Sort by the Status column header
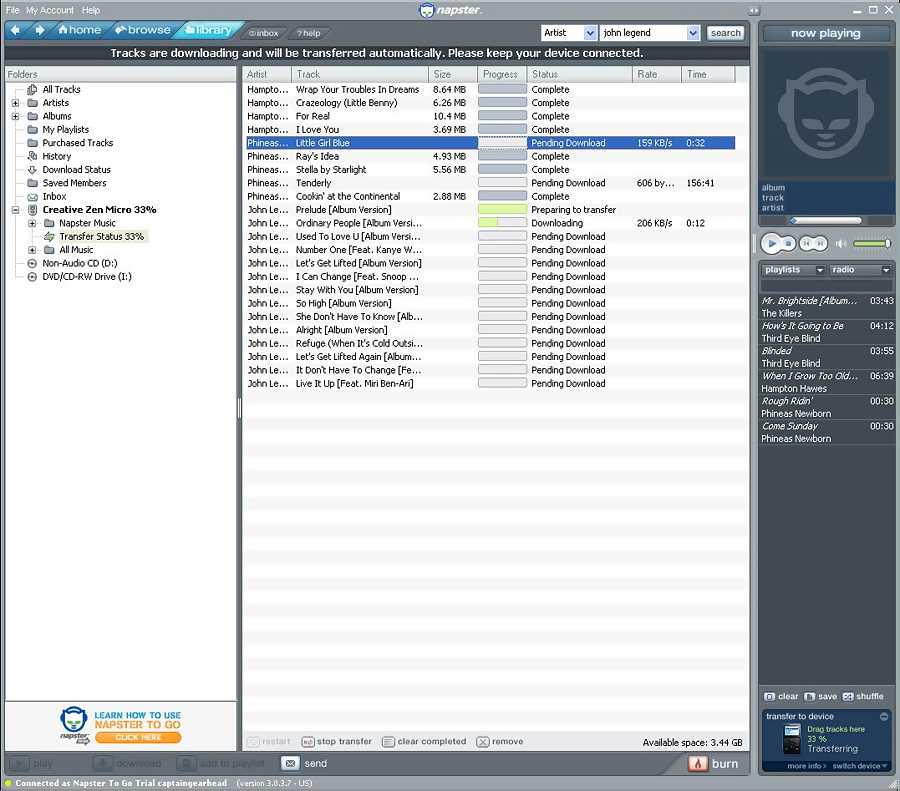The width and height of the screenshot is (900, 791). tap(580, 74)
